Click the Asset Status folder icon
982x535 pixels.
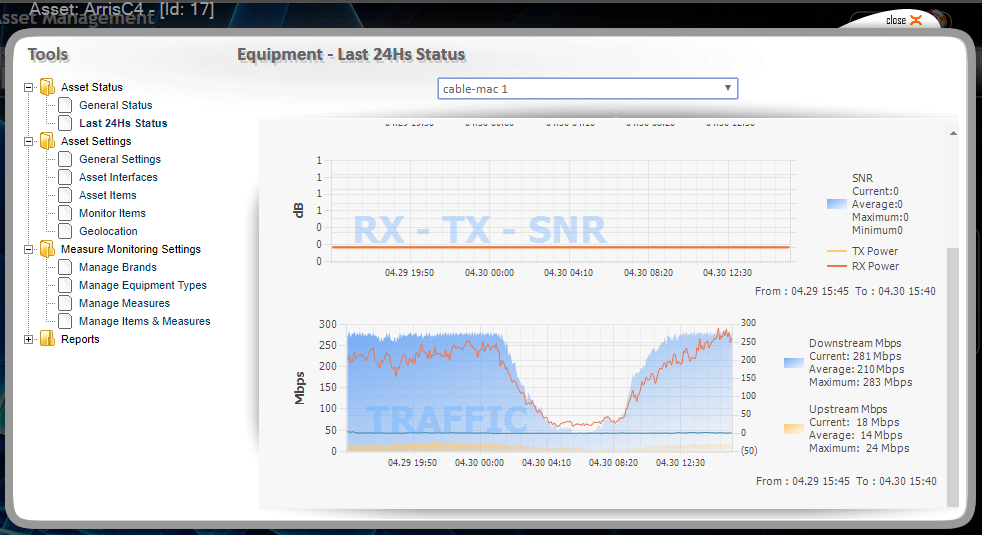click(47, 87)
